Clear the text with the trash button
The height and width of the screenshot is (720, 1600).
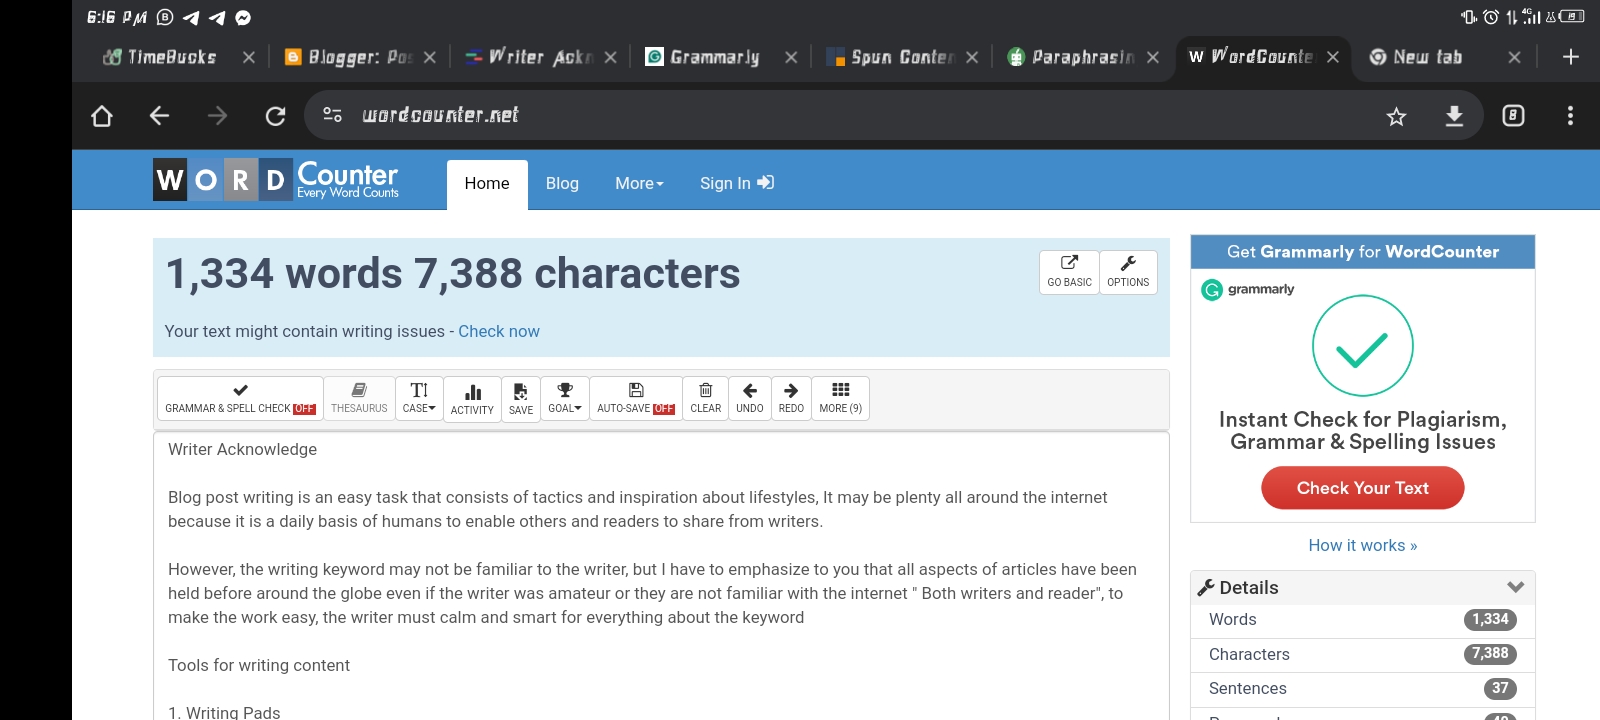[705, 398]
